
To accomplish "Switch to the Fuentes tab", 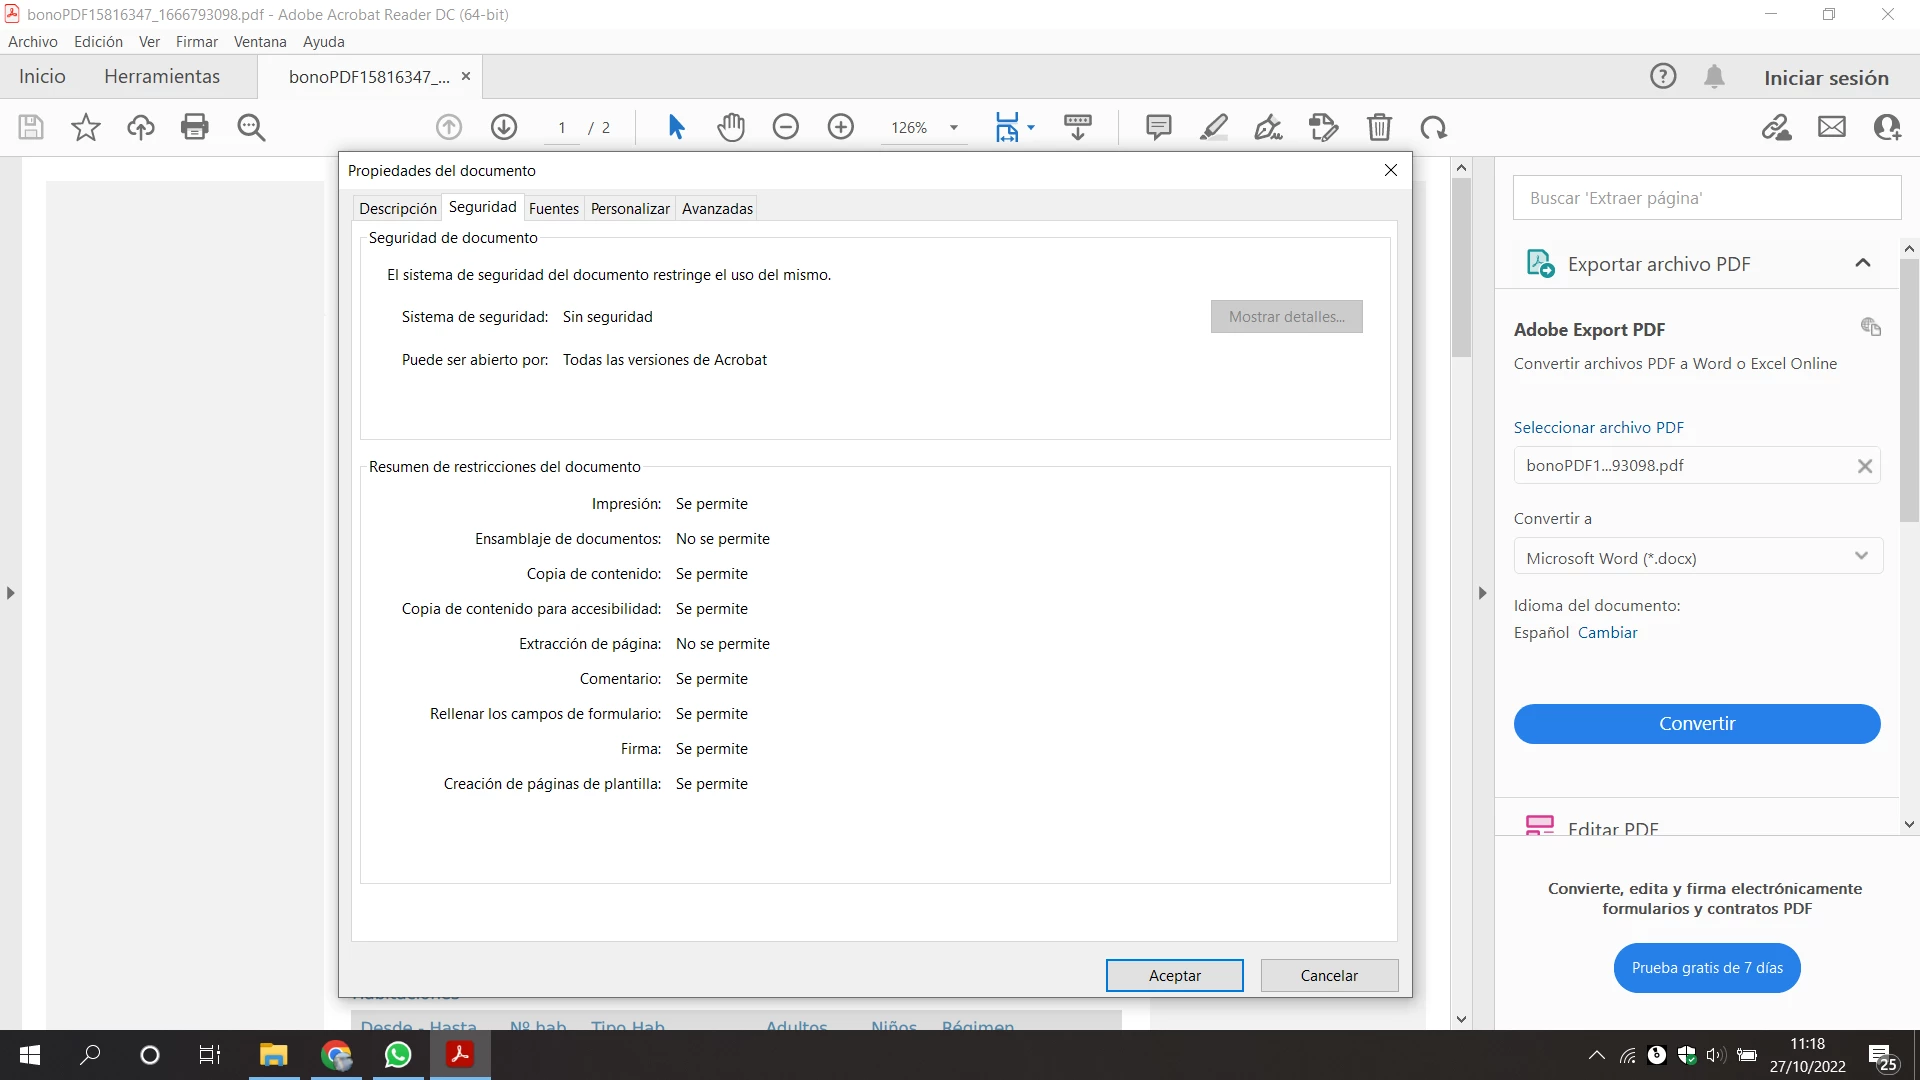I will tap(553, 208).
